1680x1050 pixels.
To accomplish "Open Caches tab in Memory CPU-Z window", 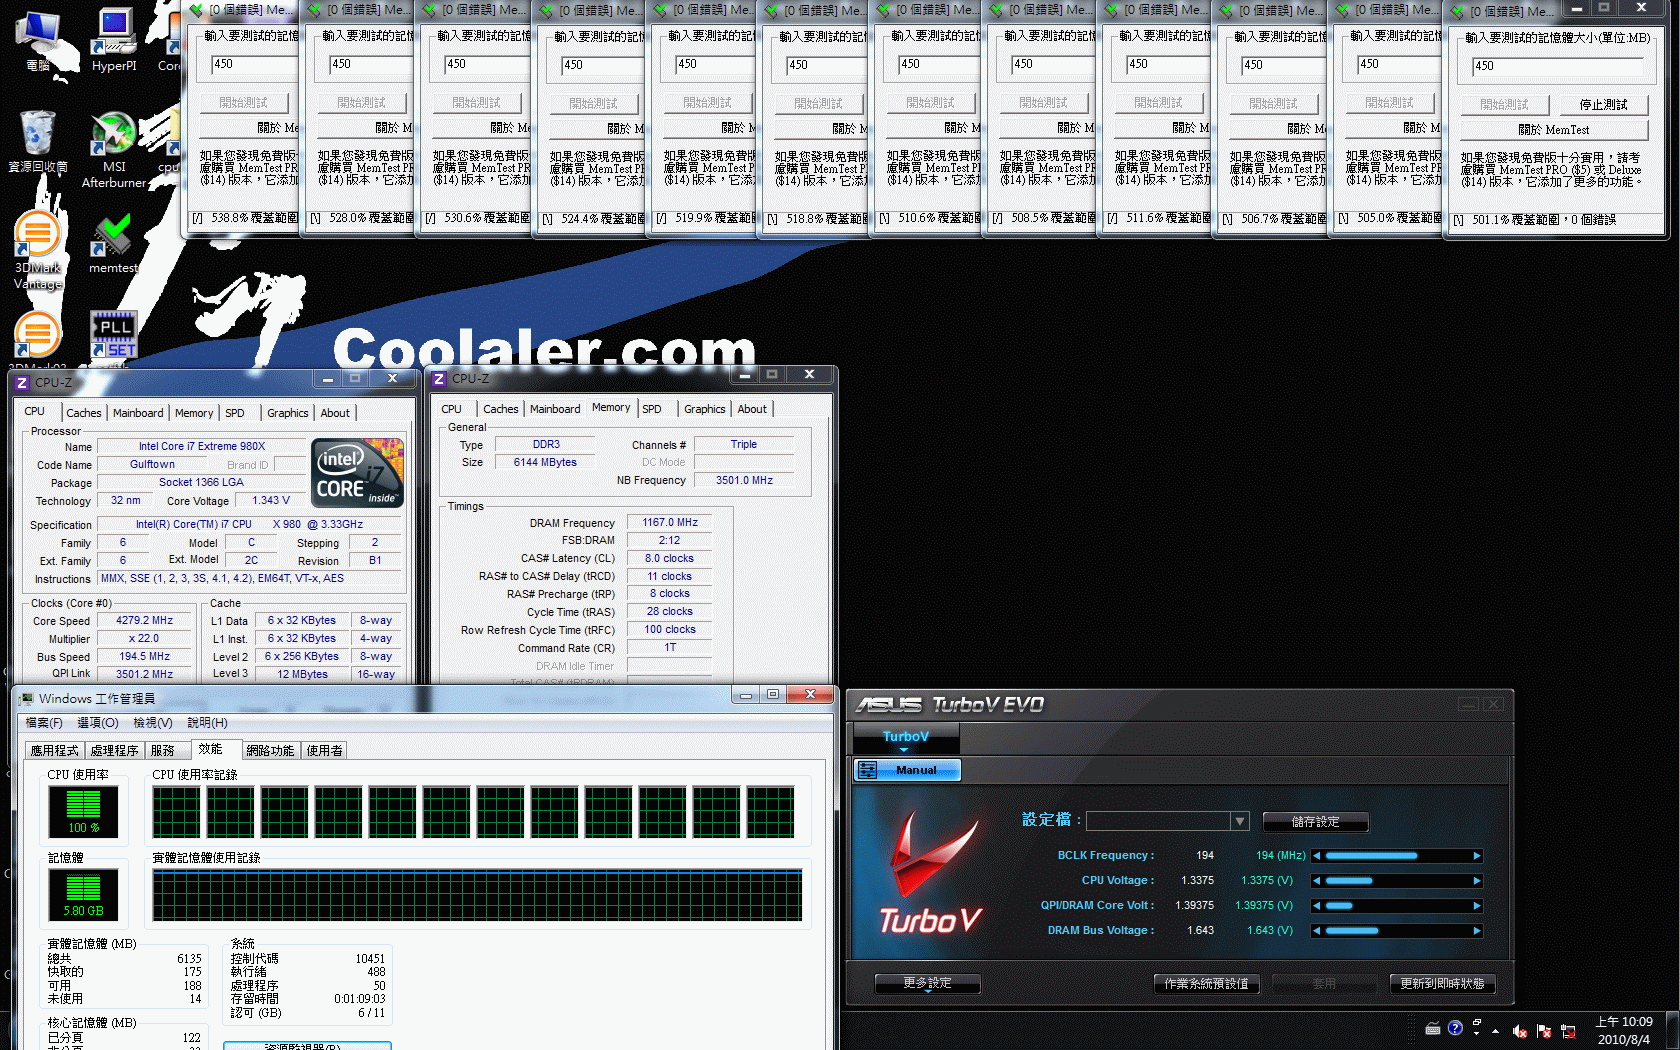I will click(501, 409).
